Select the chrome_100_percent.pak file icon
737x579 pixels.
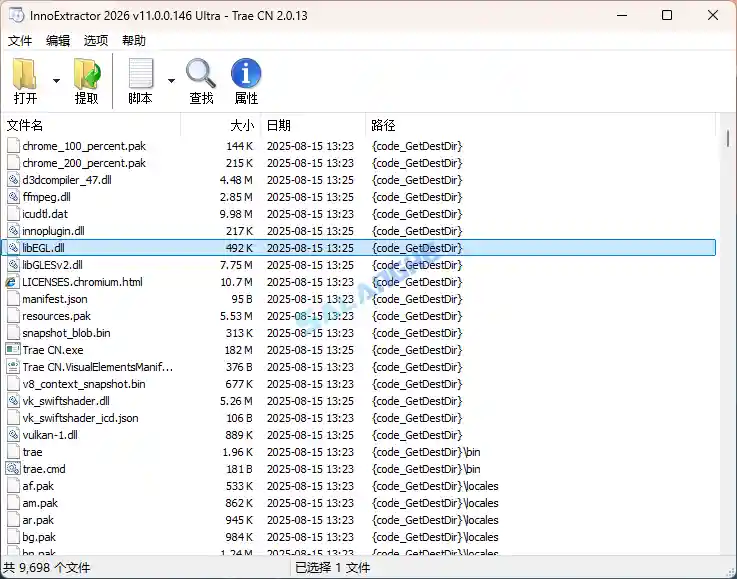[14, 146]
